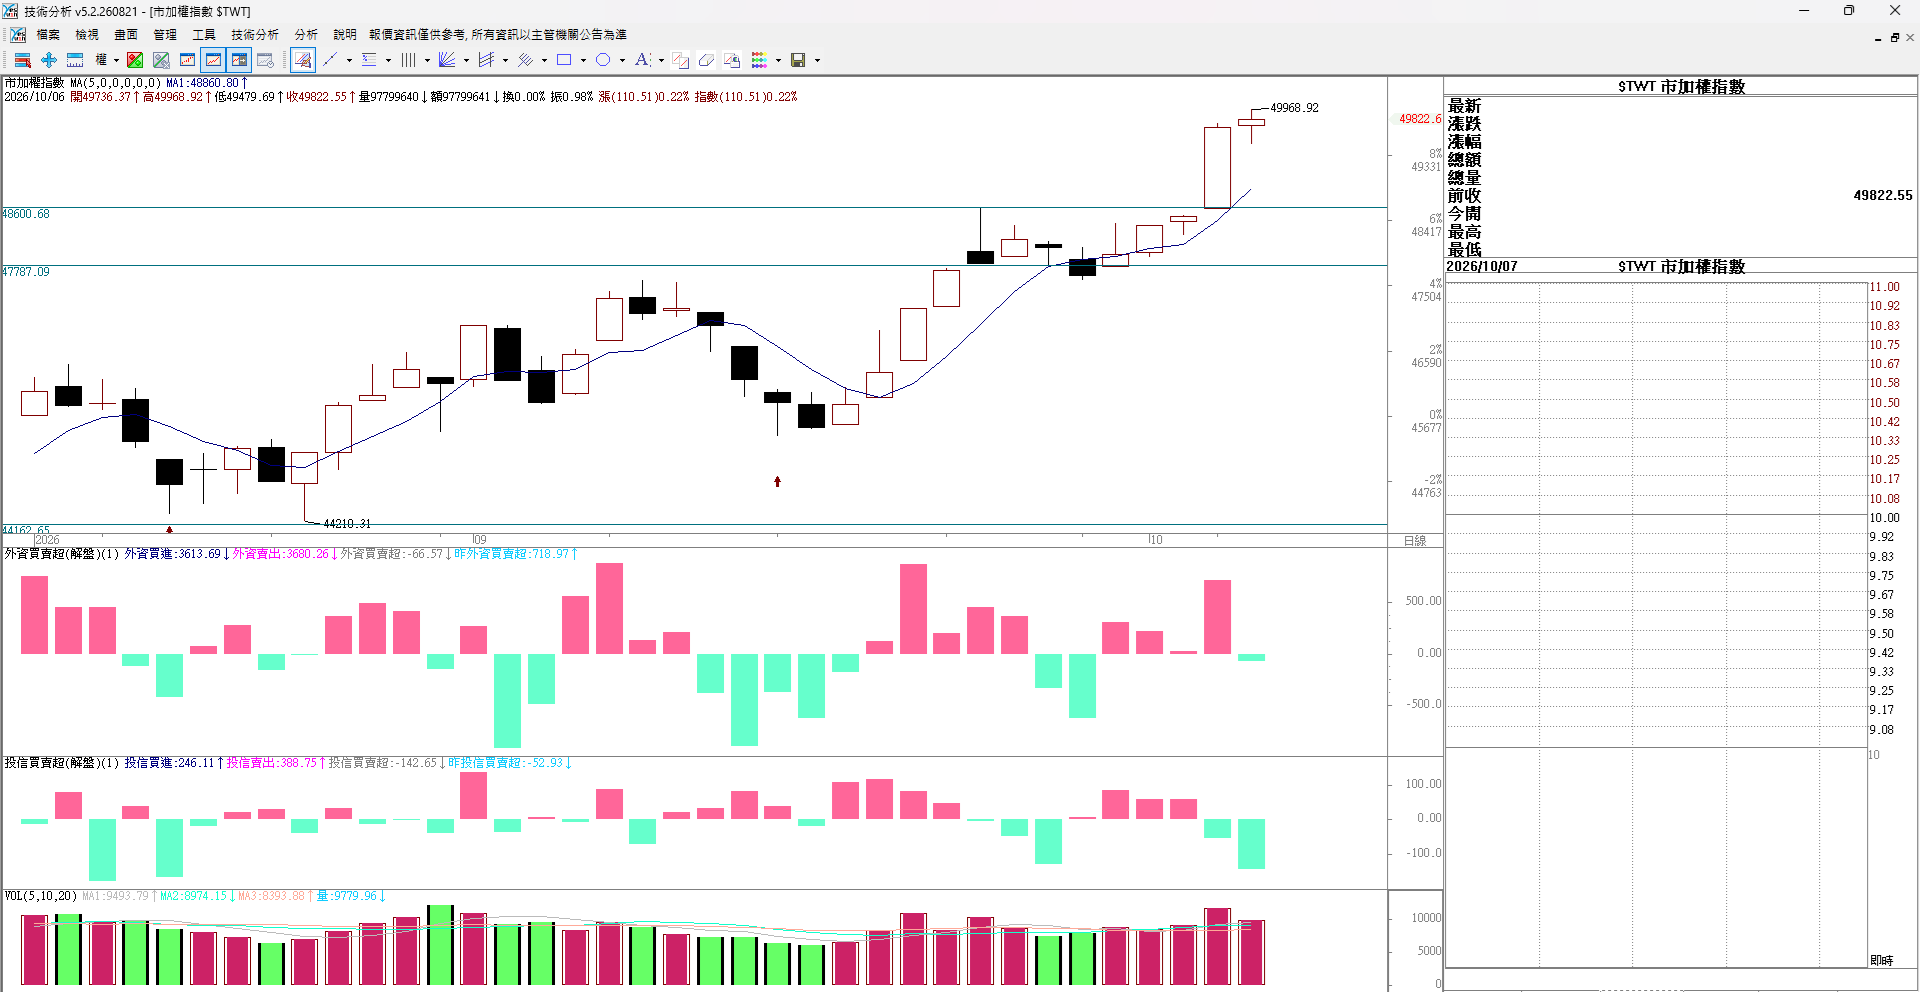Expand the trend line tool dropdown arrow
1920x992 pixels.
coord(349,60)
